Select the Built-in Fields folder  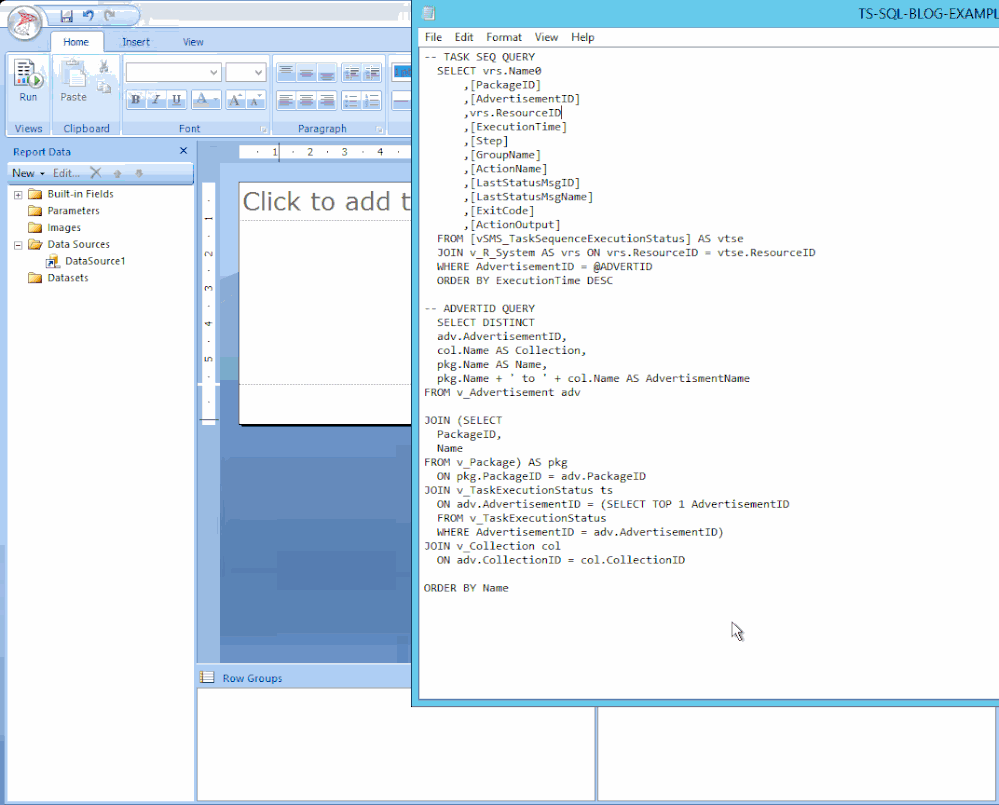(x=71, y=194)
